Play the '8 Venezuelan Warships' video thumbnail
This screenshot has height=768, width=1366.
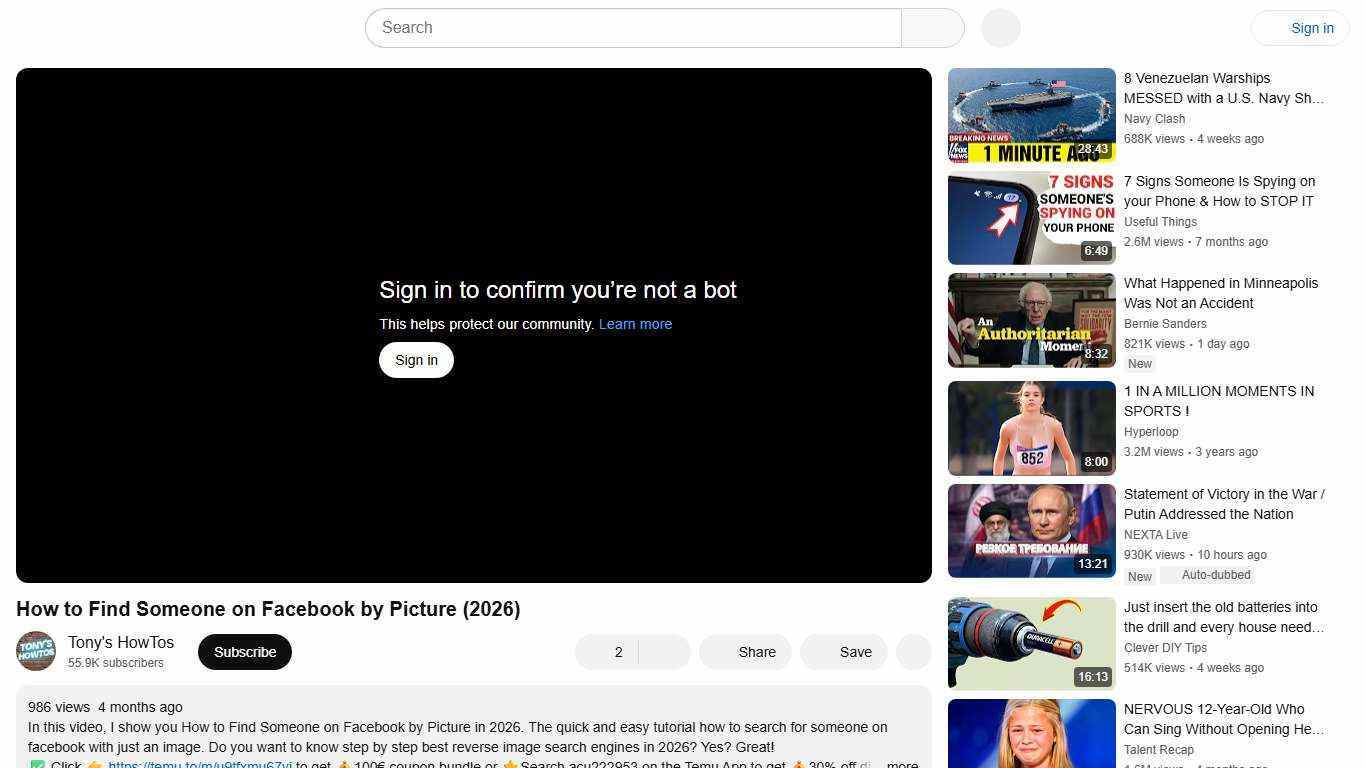click(1031, 114)
